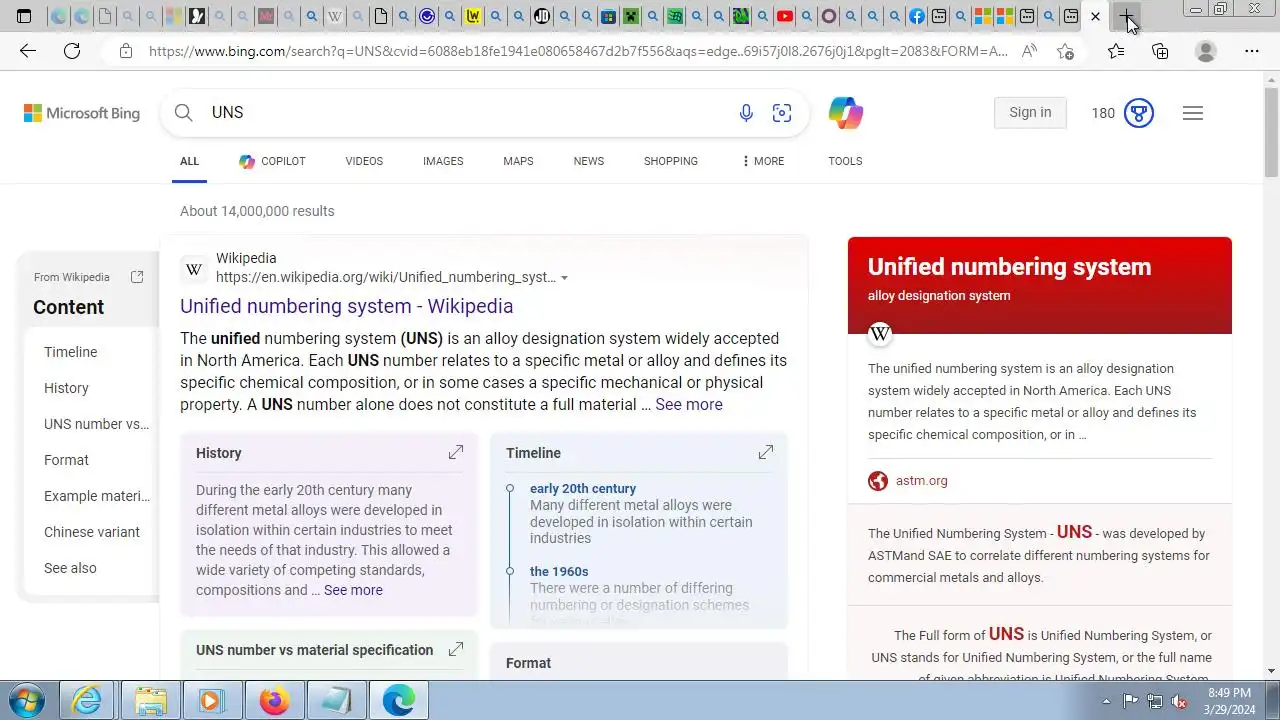Start voice search with the microphone

[x=746, y=113]
